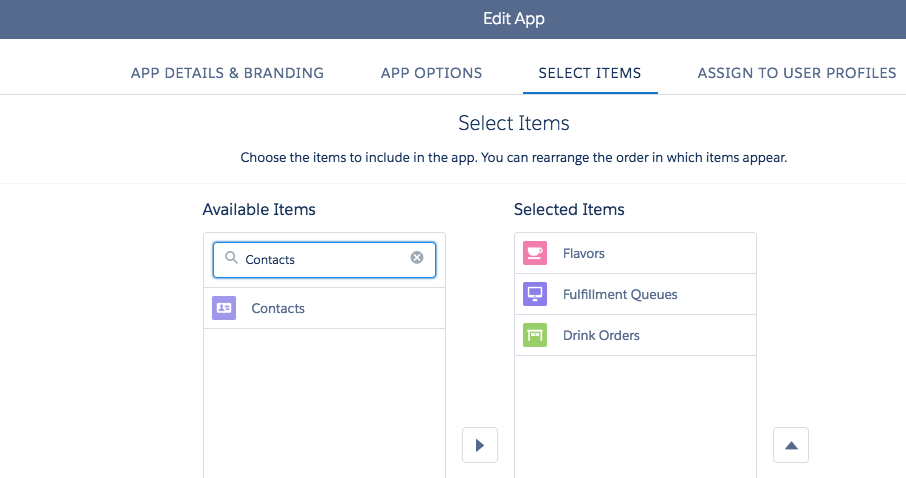906x478 pixels.
Task: Select the Select Items tab
Action: point(590,73)
